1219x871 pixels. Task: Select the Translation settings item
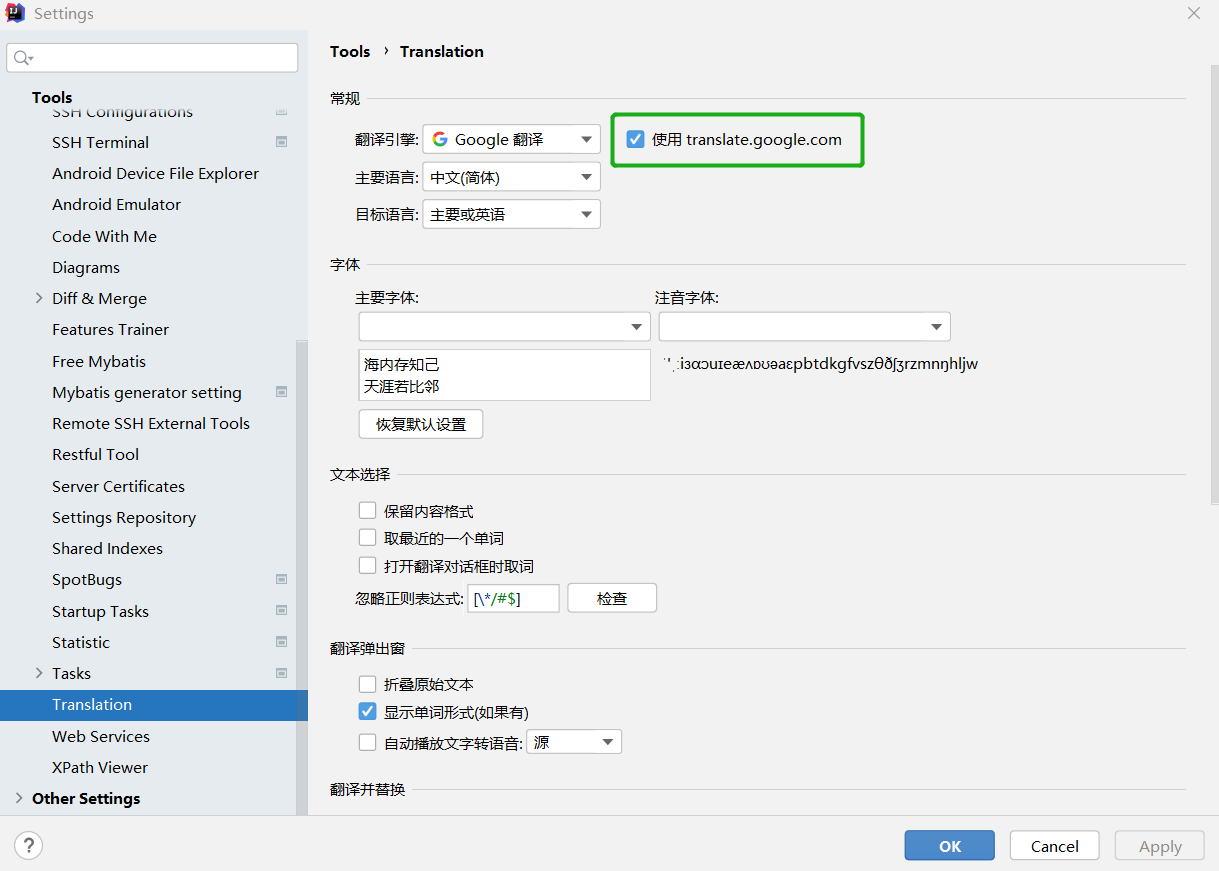(154, 704)
